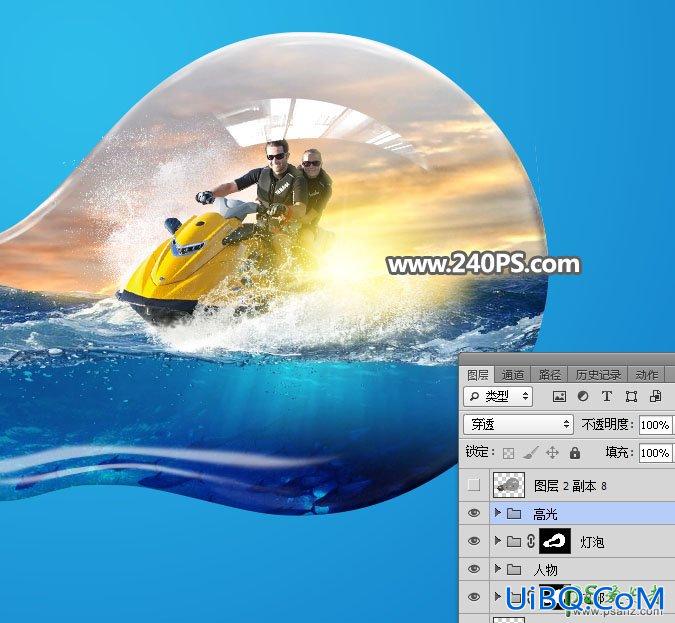Screen dimensions: 675x623
Task: Lock transparent pixels checkerboard icon
Action: click(x=508, y=453)
